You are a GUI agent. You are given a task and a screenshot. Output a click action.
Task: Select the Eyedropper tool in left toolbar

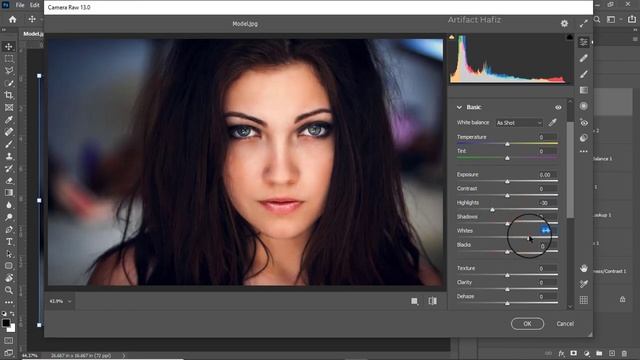point(9,120)
